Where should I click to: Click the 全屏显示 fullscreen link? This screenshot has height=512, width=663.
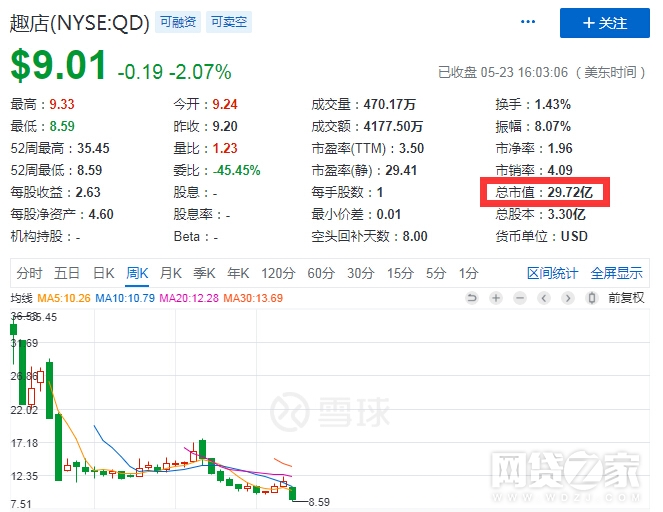click(x=616, y=273)
